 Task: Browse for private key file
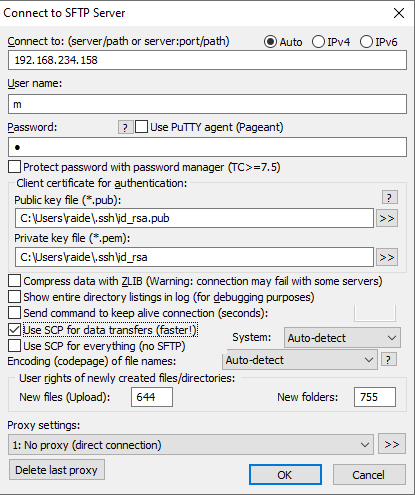[387, 257]
